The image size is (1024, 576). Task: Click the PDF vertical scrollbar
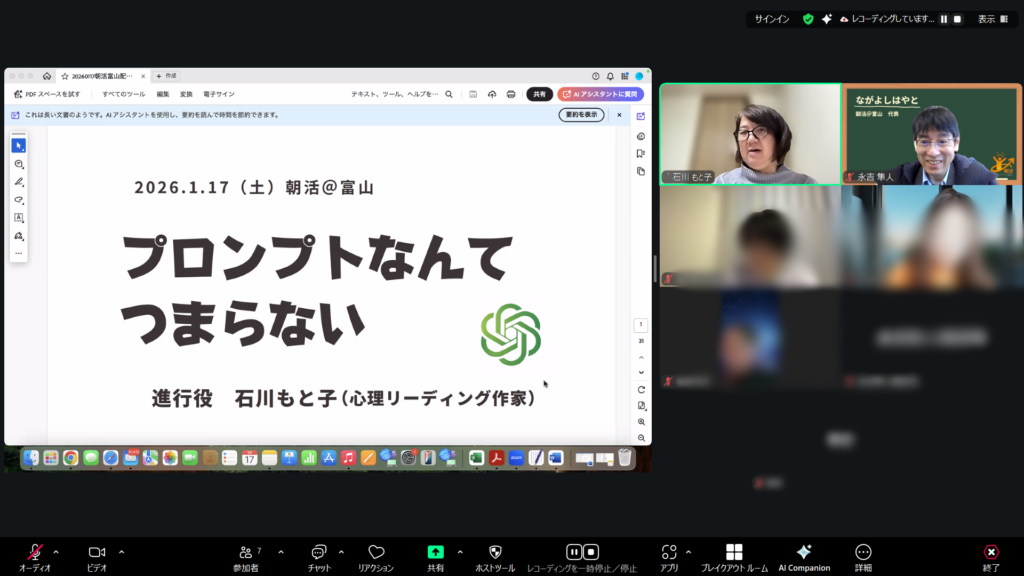click(655, 268)
